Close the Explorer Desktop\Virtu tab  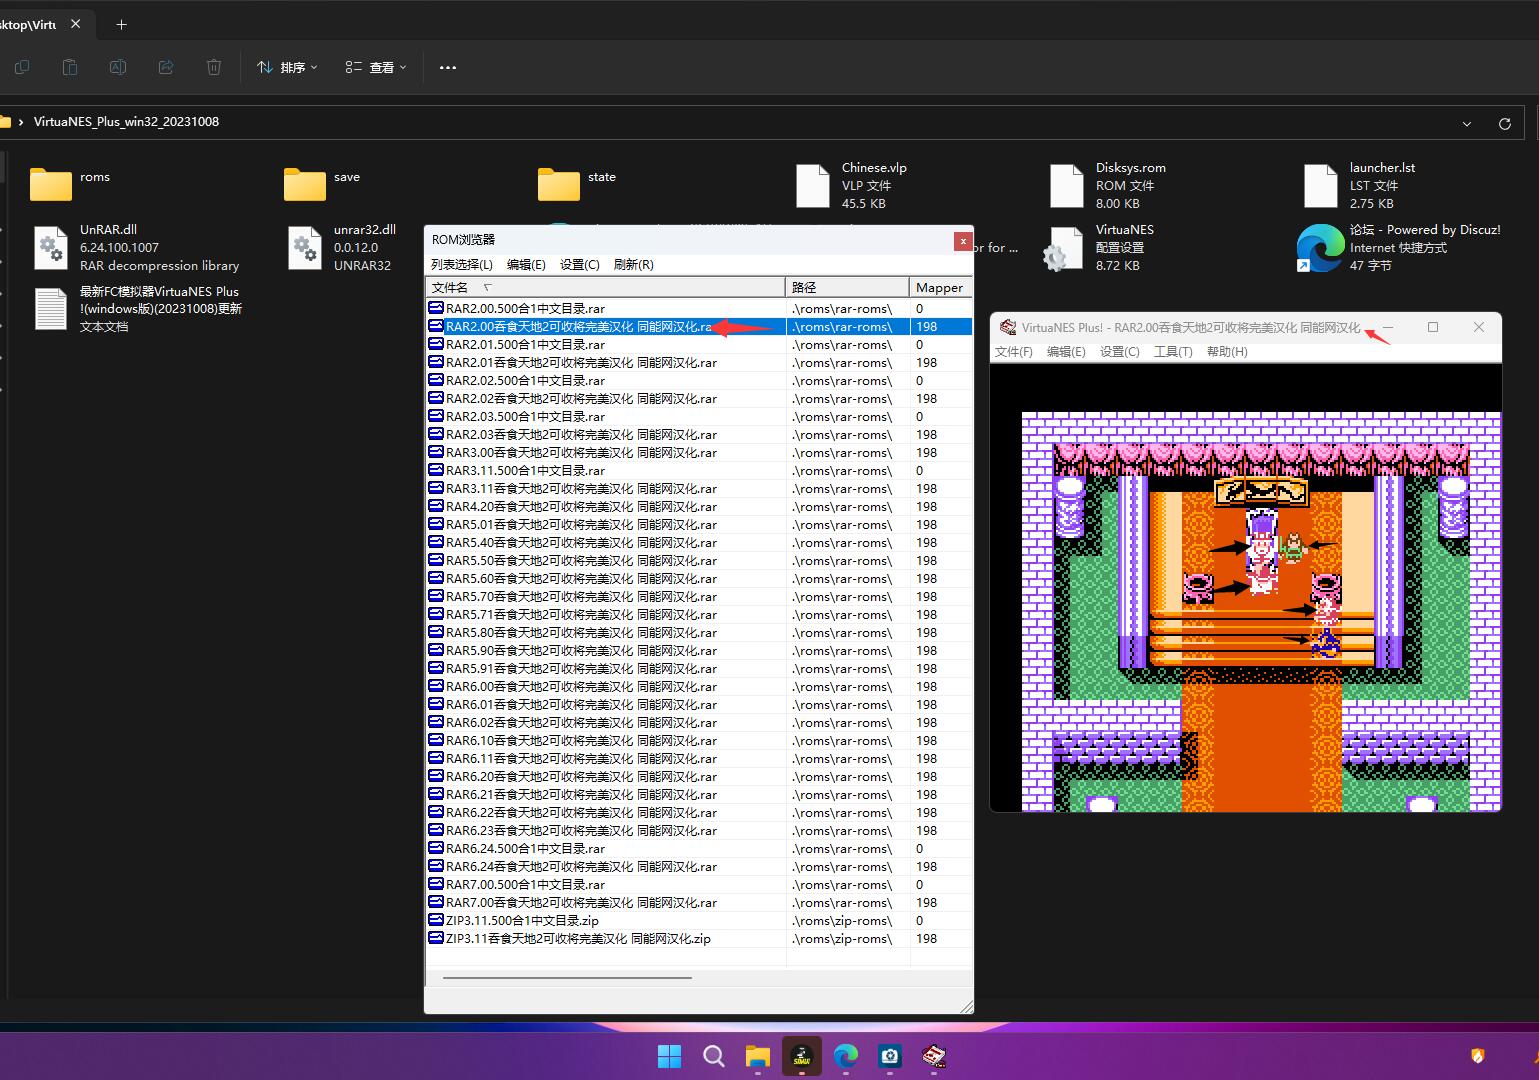point(76,24)
